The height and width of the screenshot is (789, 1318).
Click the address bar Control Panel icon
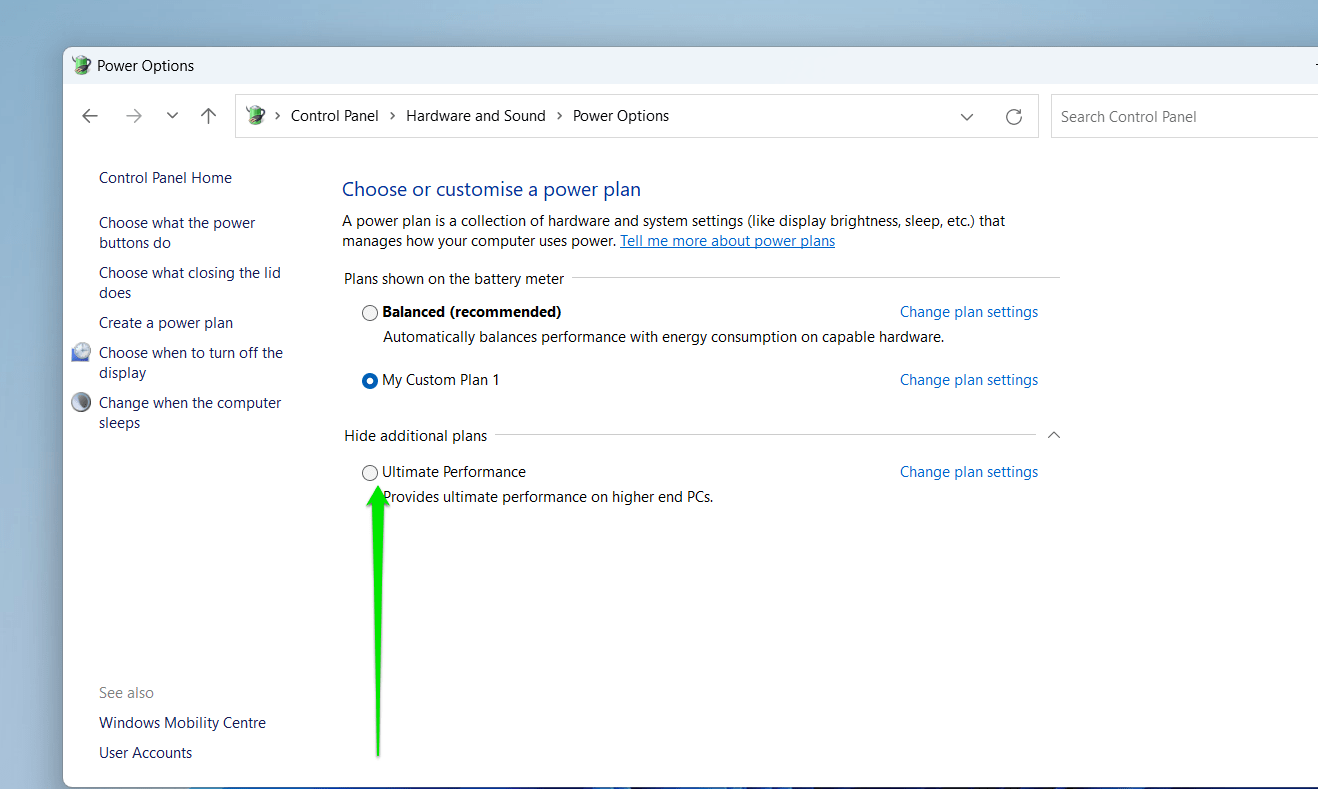click(x=255, y=116)
